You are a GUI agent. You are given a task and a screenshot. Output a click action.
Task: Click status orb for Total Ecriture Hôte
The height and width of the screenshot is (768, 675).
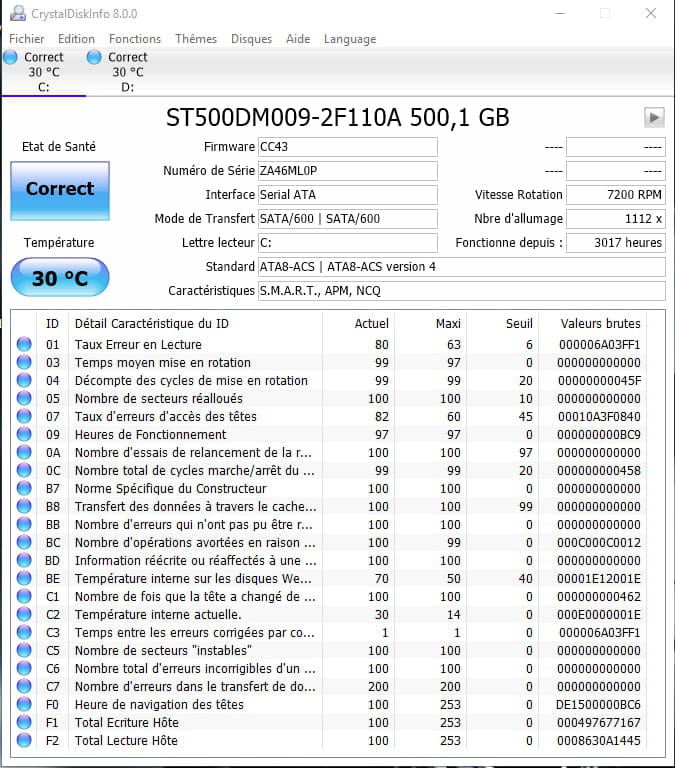coord(25,723)
